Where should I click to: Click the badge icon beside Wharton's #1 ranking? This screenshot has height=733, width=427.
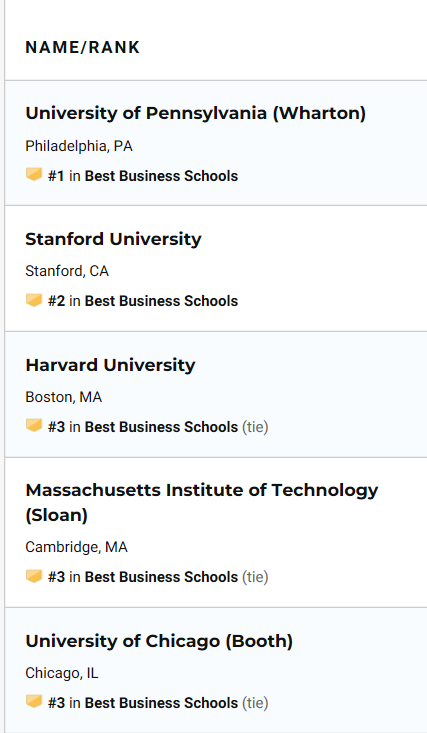[34, 175]
